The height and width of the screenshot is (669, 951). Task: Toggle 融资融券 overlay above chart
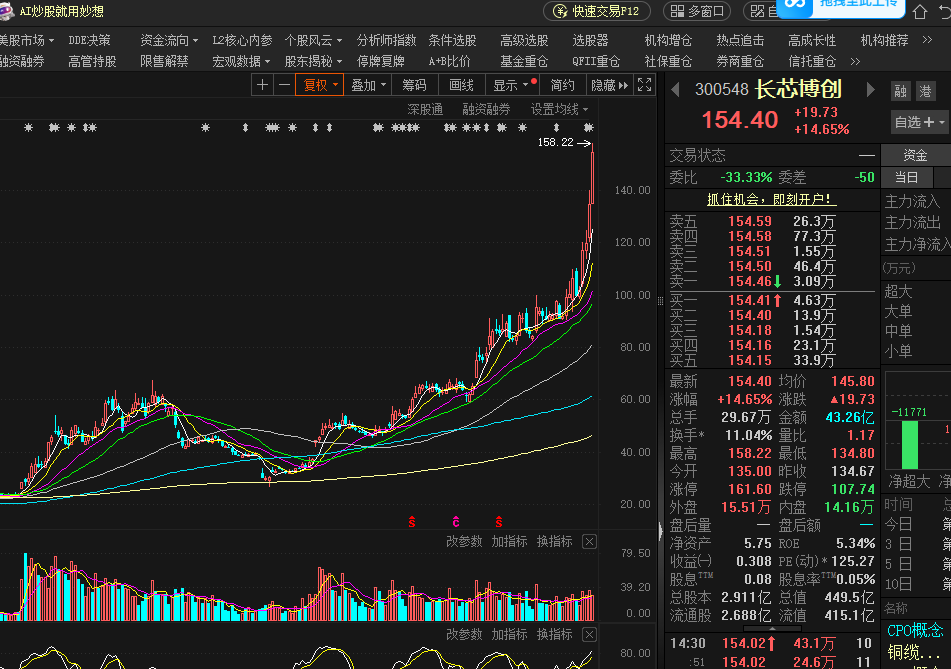point(486,109)
